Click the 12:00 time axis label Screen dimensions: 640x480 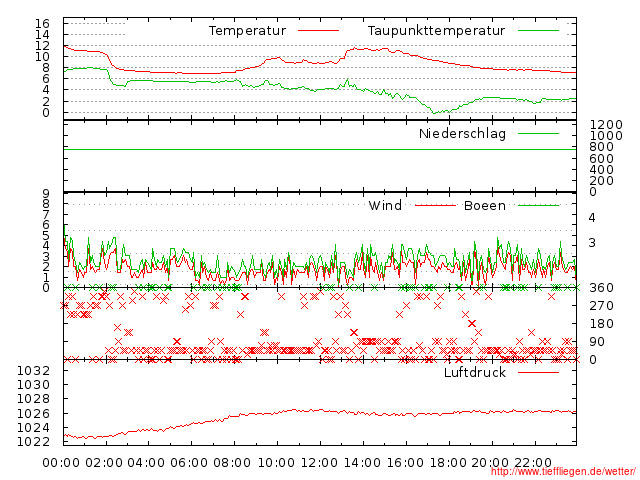319,462
